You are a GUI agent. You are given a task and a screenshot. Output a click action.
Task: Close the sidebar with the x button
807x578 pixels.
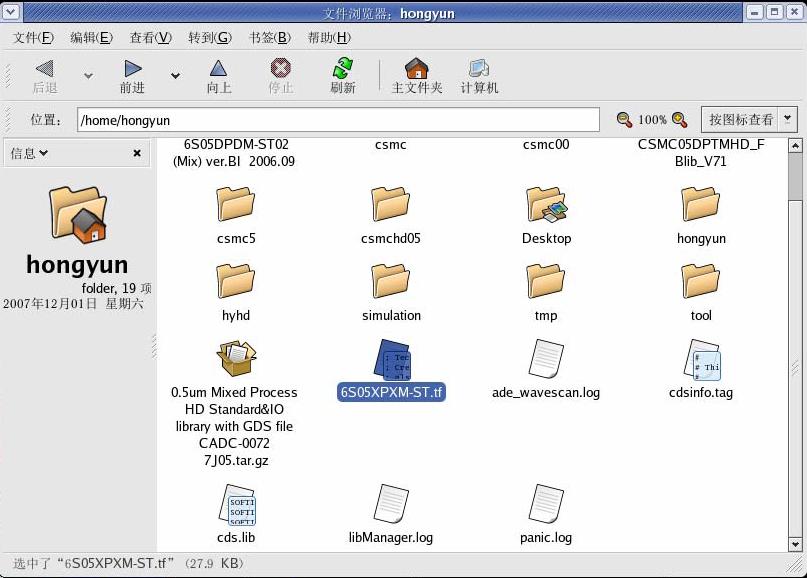point(137,153)
